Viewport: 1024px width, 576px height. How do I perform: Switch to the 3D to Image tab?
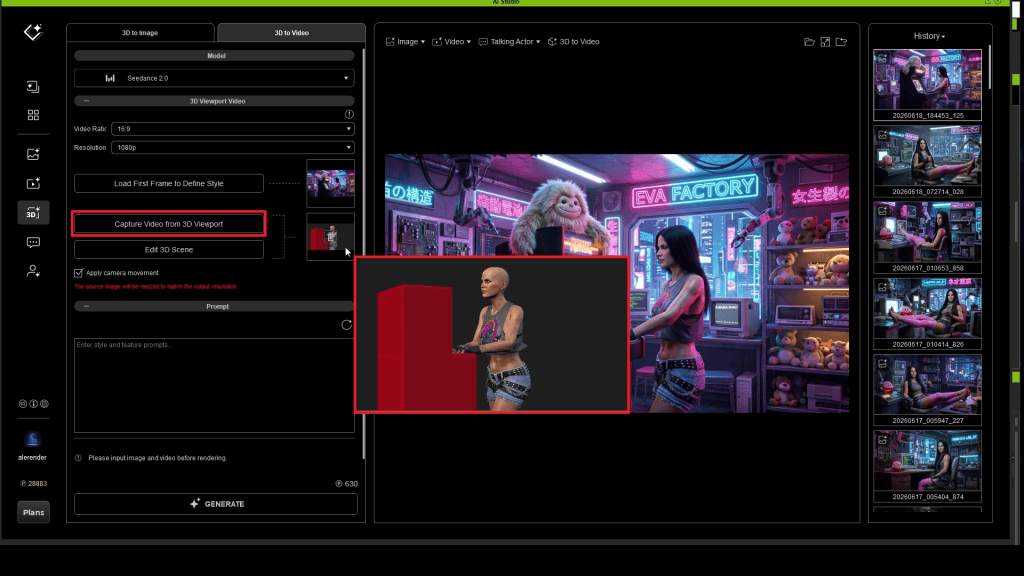click(140, 33)
